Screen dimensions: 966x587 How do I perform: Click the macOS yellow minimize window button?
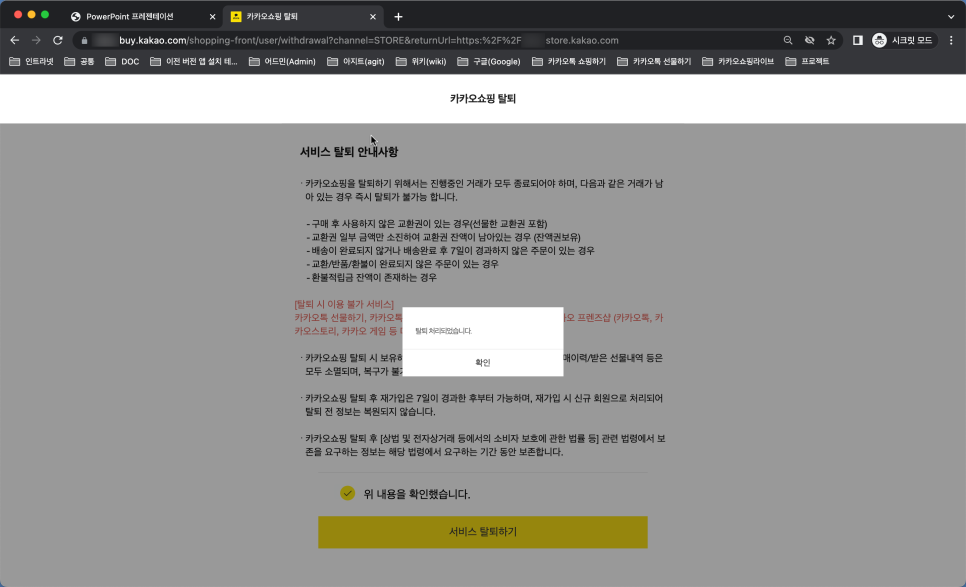tap(31, 14)
